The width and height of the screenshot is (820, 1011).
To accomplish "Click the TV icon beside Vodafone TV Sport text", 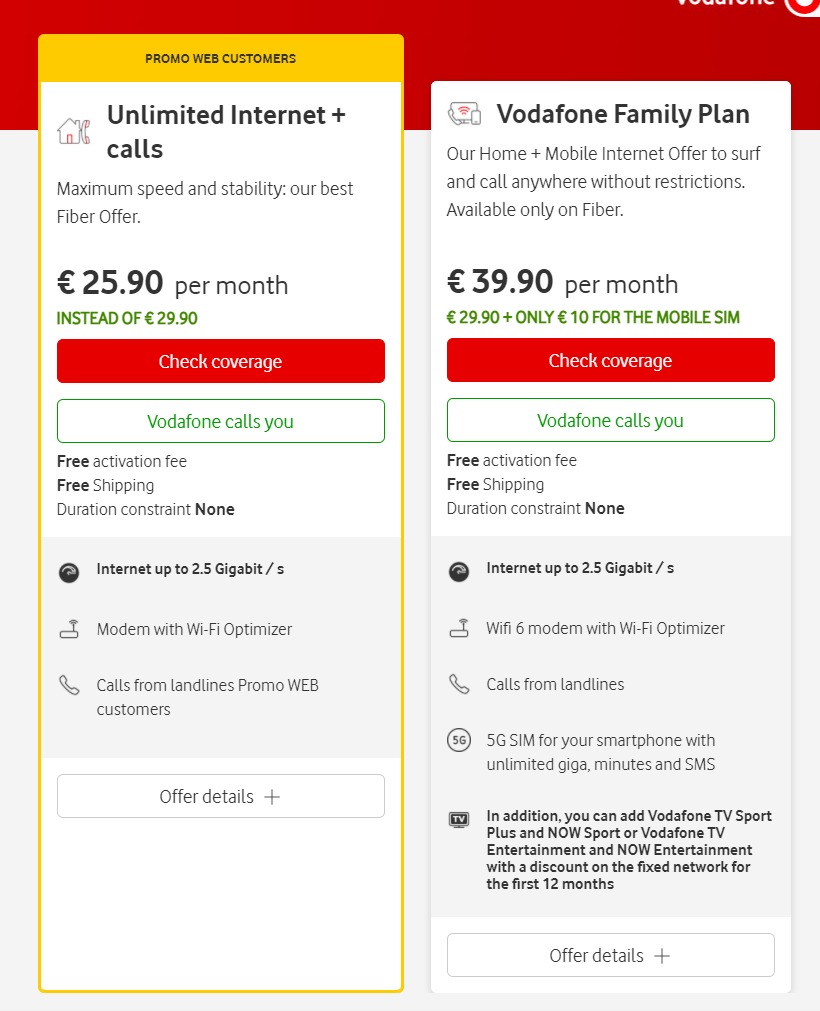I will pyautogui.click(x=459, y=819).
